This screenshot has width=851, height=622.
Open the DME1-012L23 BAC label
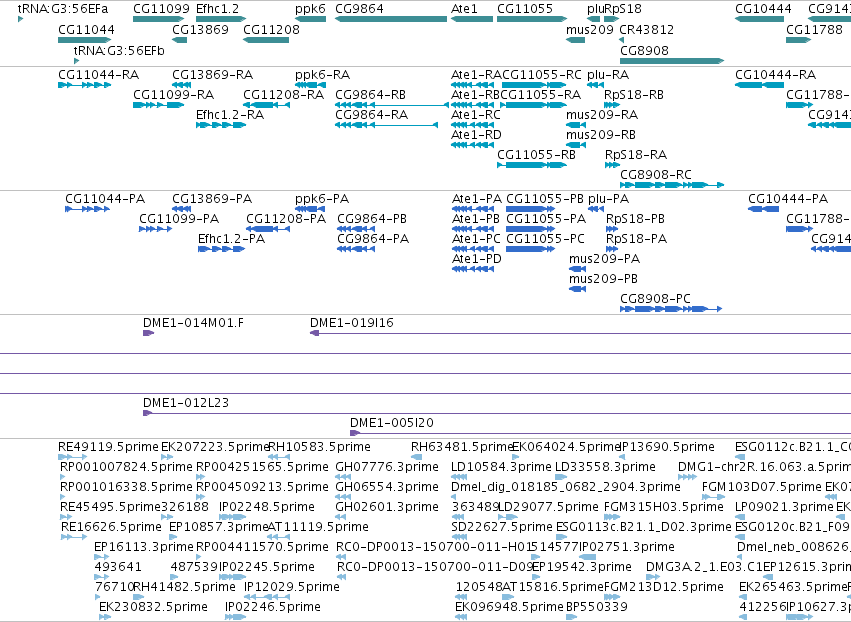186,403
